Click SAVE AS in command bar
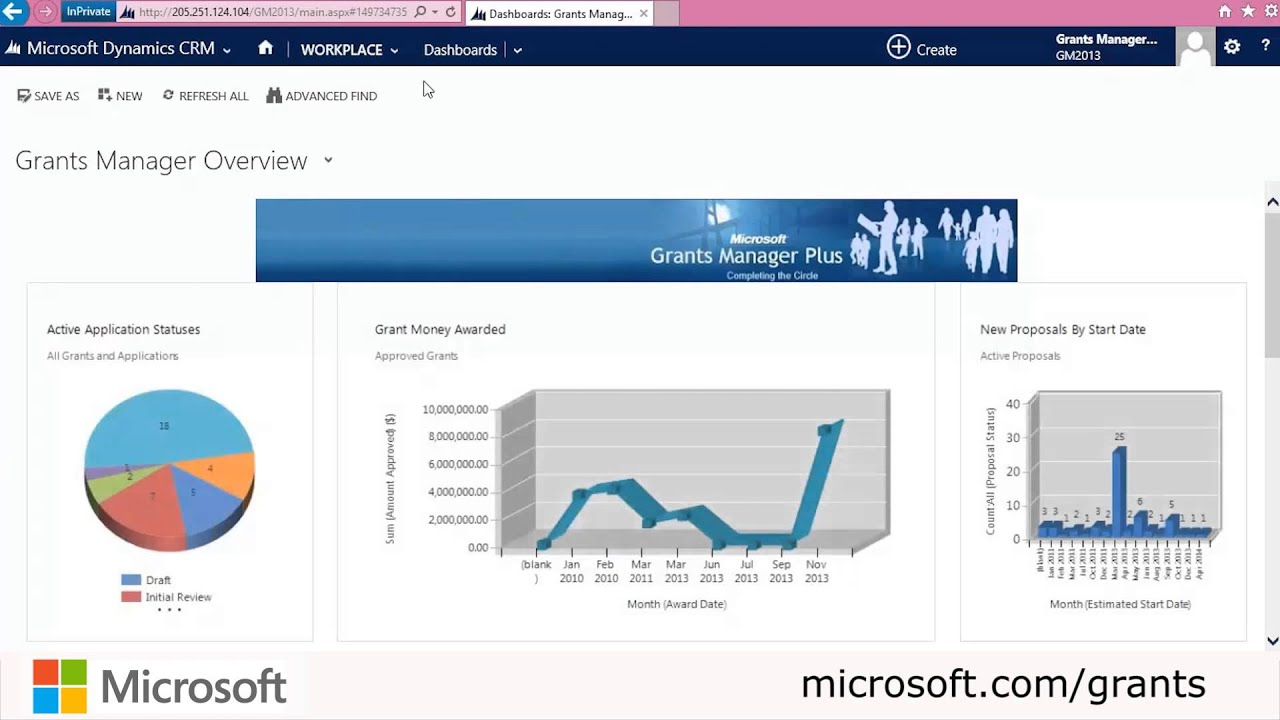This screenshot has width=1280, height=720. coord(48,96)
